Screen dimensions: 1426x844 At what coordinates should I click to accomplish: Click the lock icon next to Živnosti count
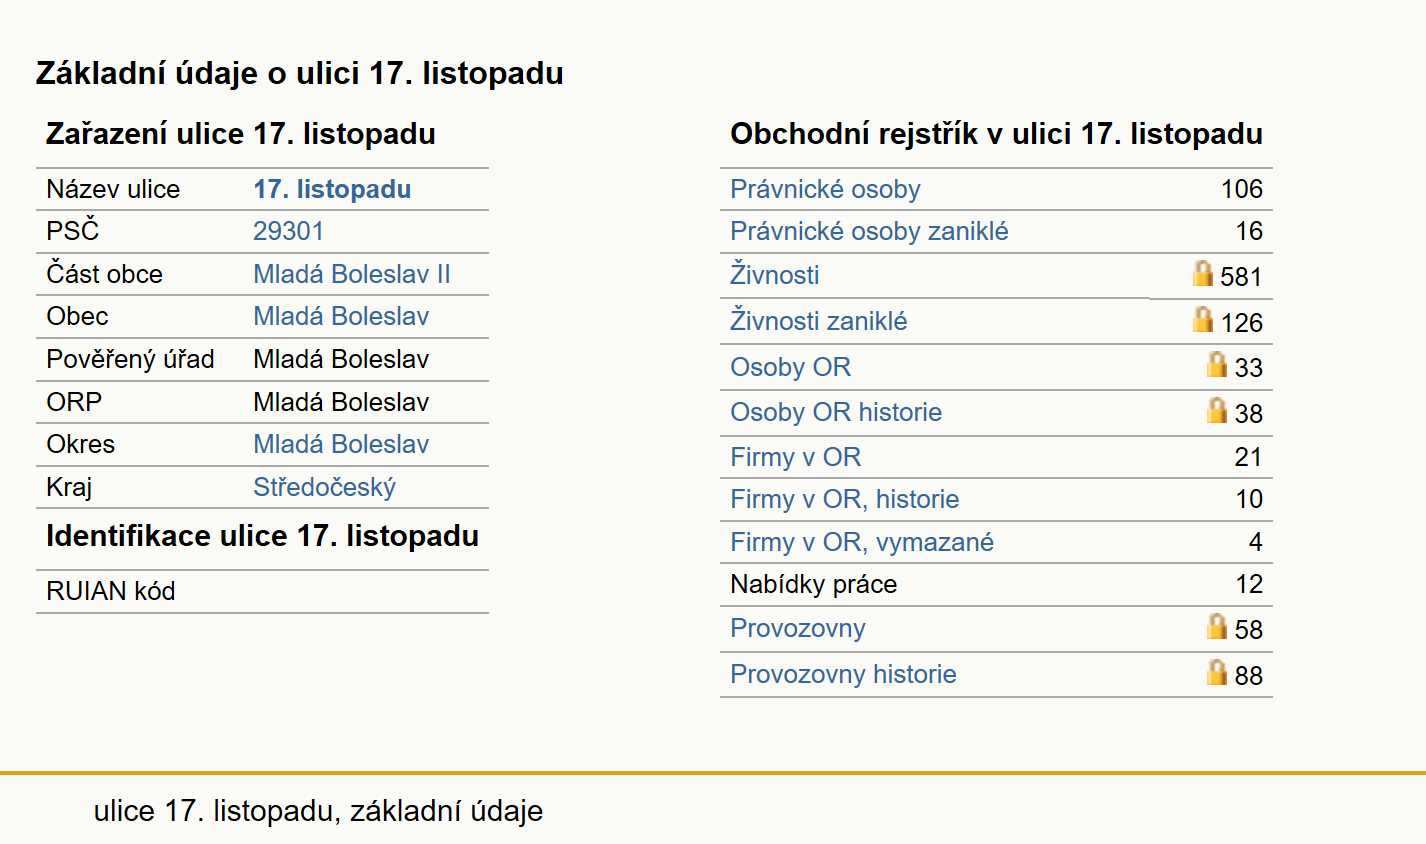[x=1203, y=273]
